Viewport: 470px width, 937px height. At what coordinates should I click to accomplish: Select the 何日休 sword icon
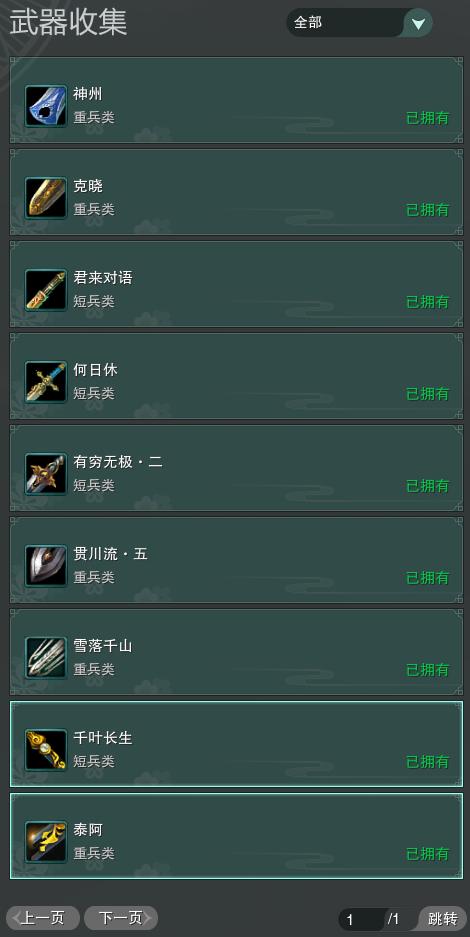tap(46, 382)
